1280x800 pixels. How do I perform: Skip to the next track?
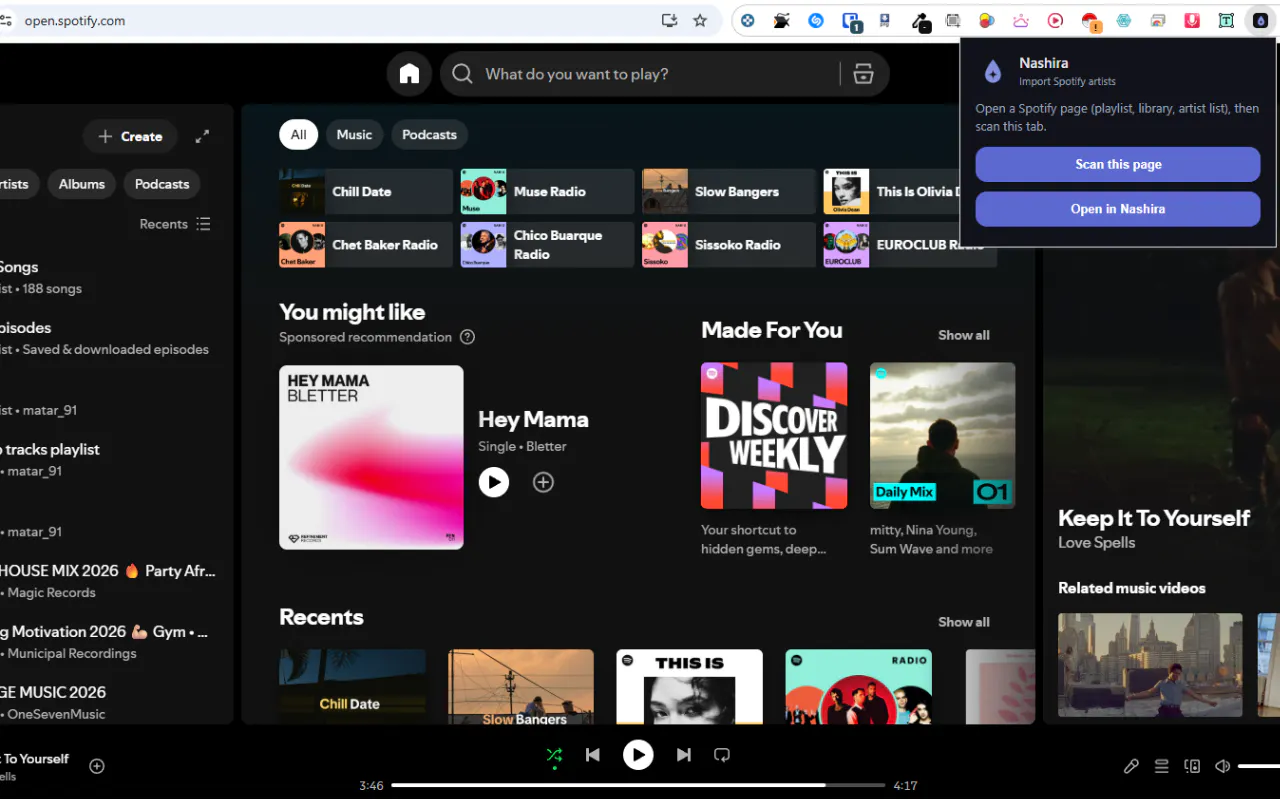click(x=684, y=755)
